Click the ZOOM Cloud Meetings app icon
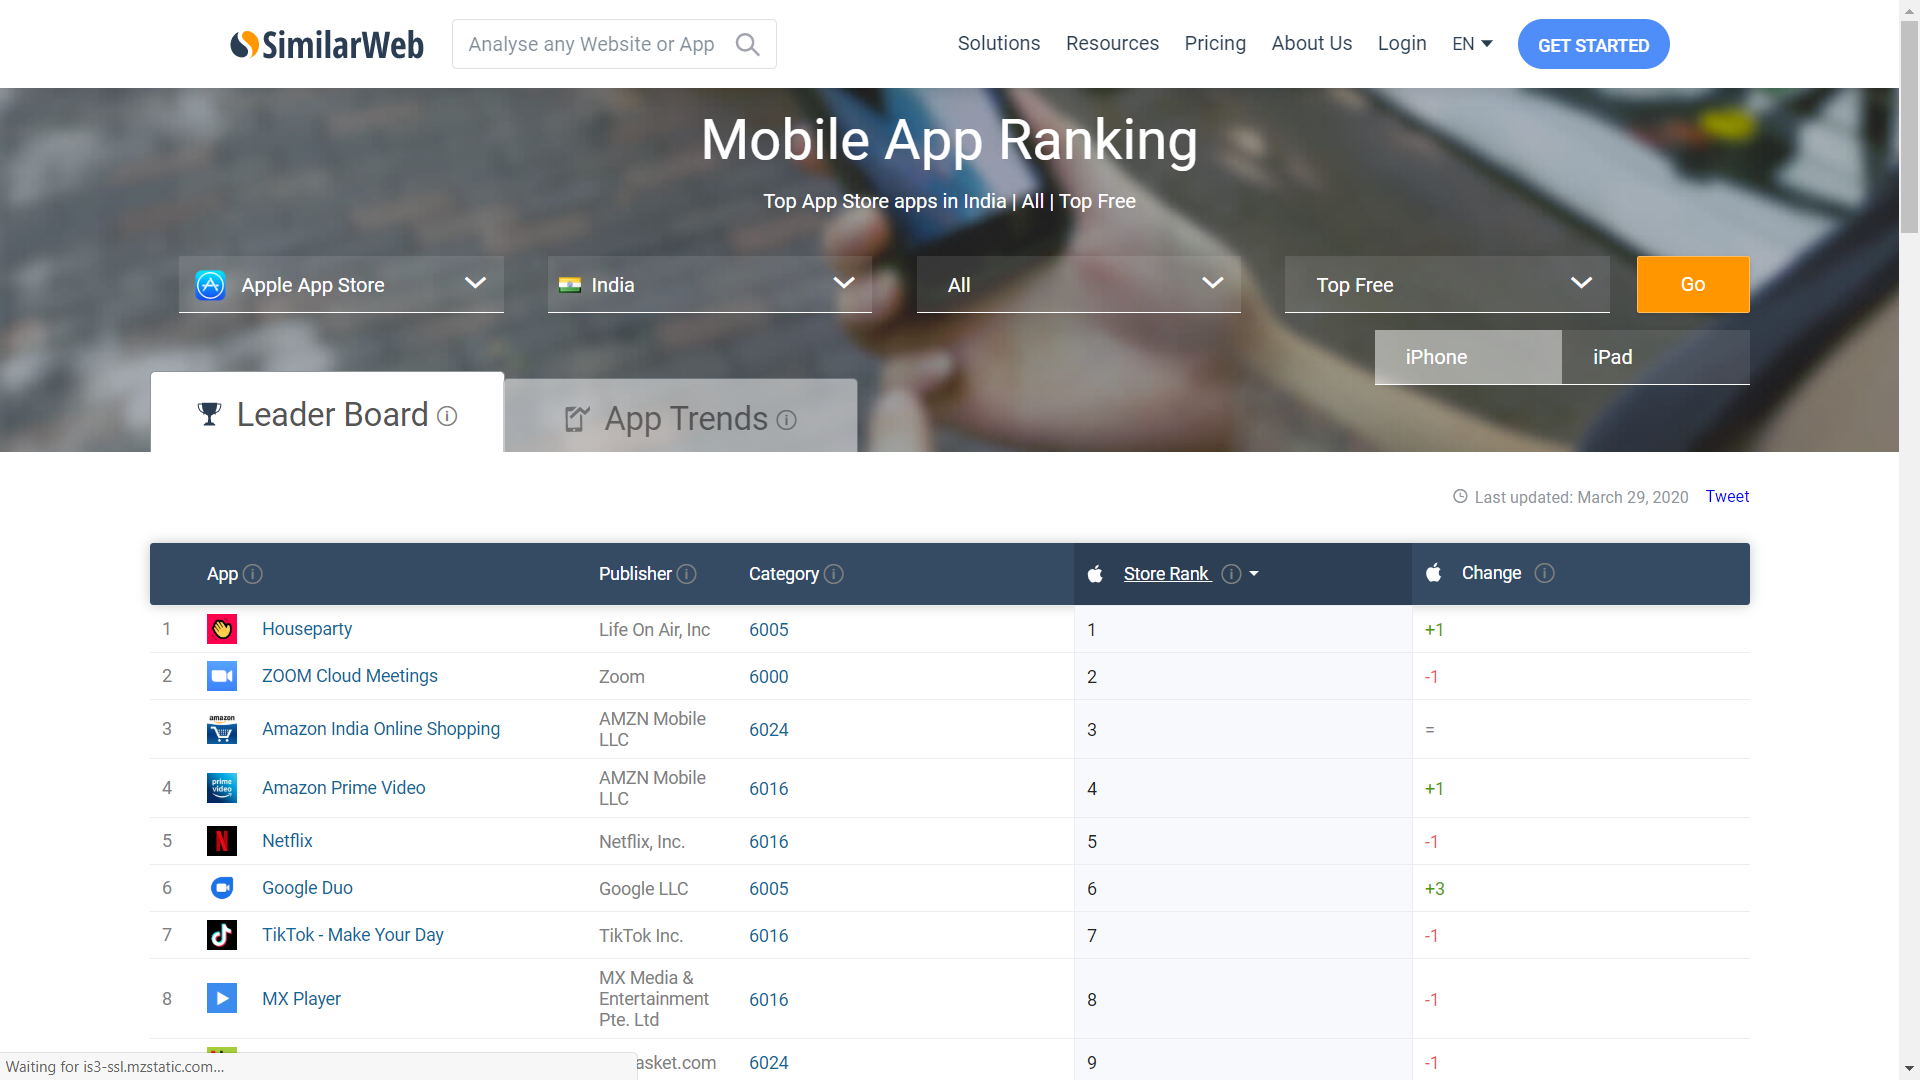 point(221,676)
